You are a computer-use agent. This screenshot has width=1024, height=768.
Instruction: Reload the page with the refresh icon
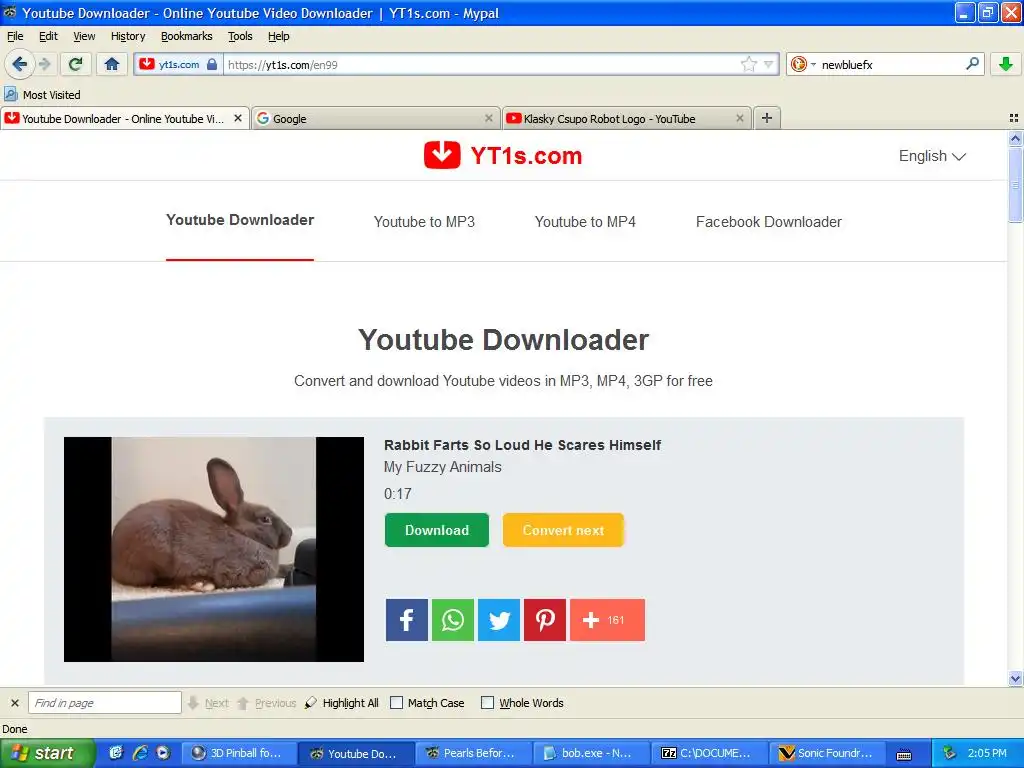point(76,64)
